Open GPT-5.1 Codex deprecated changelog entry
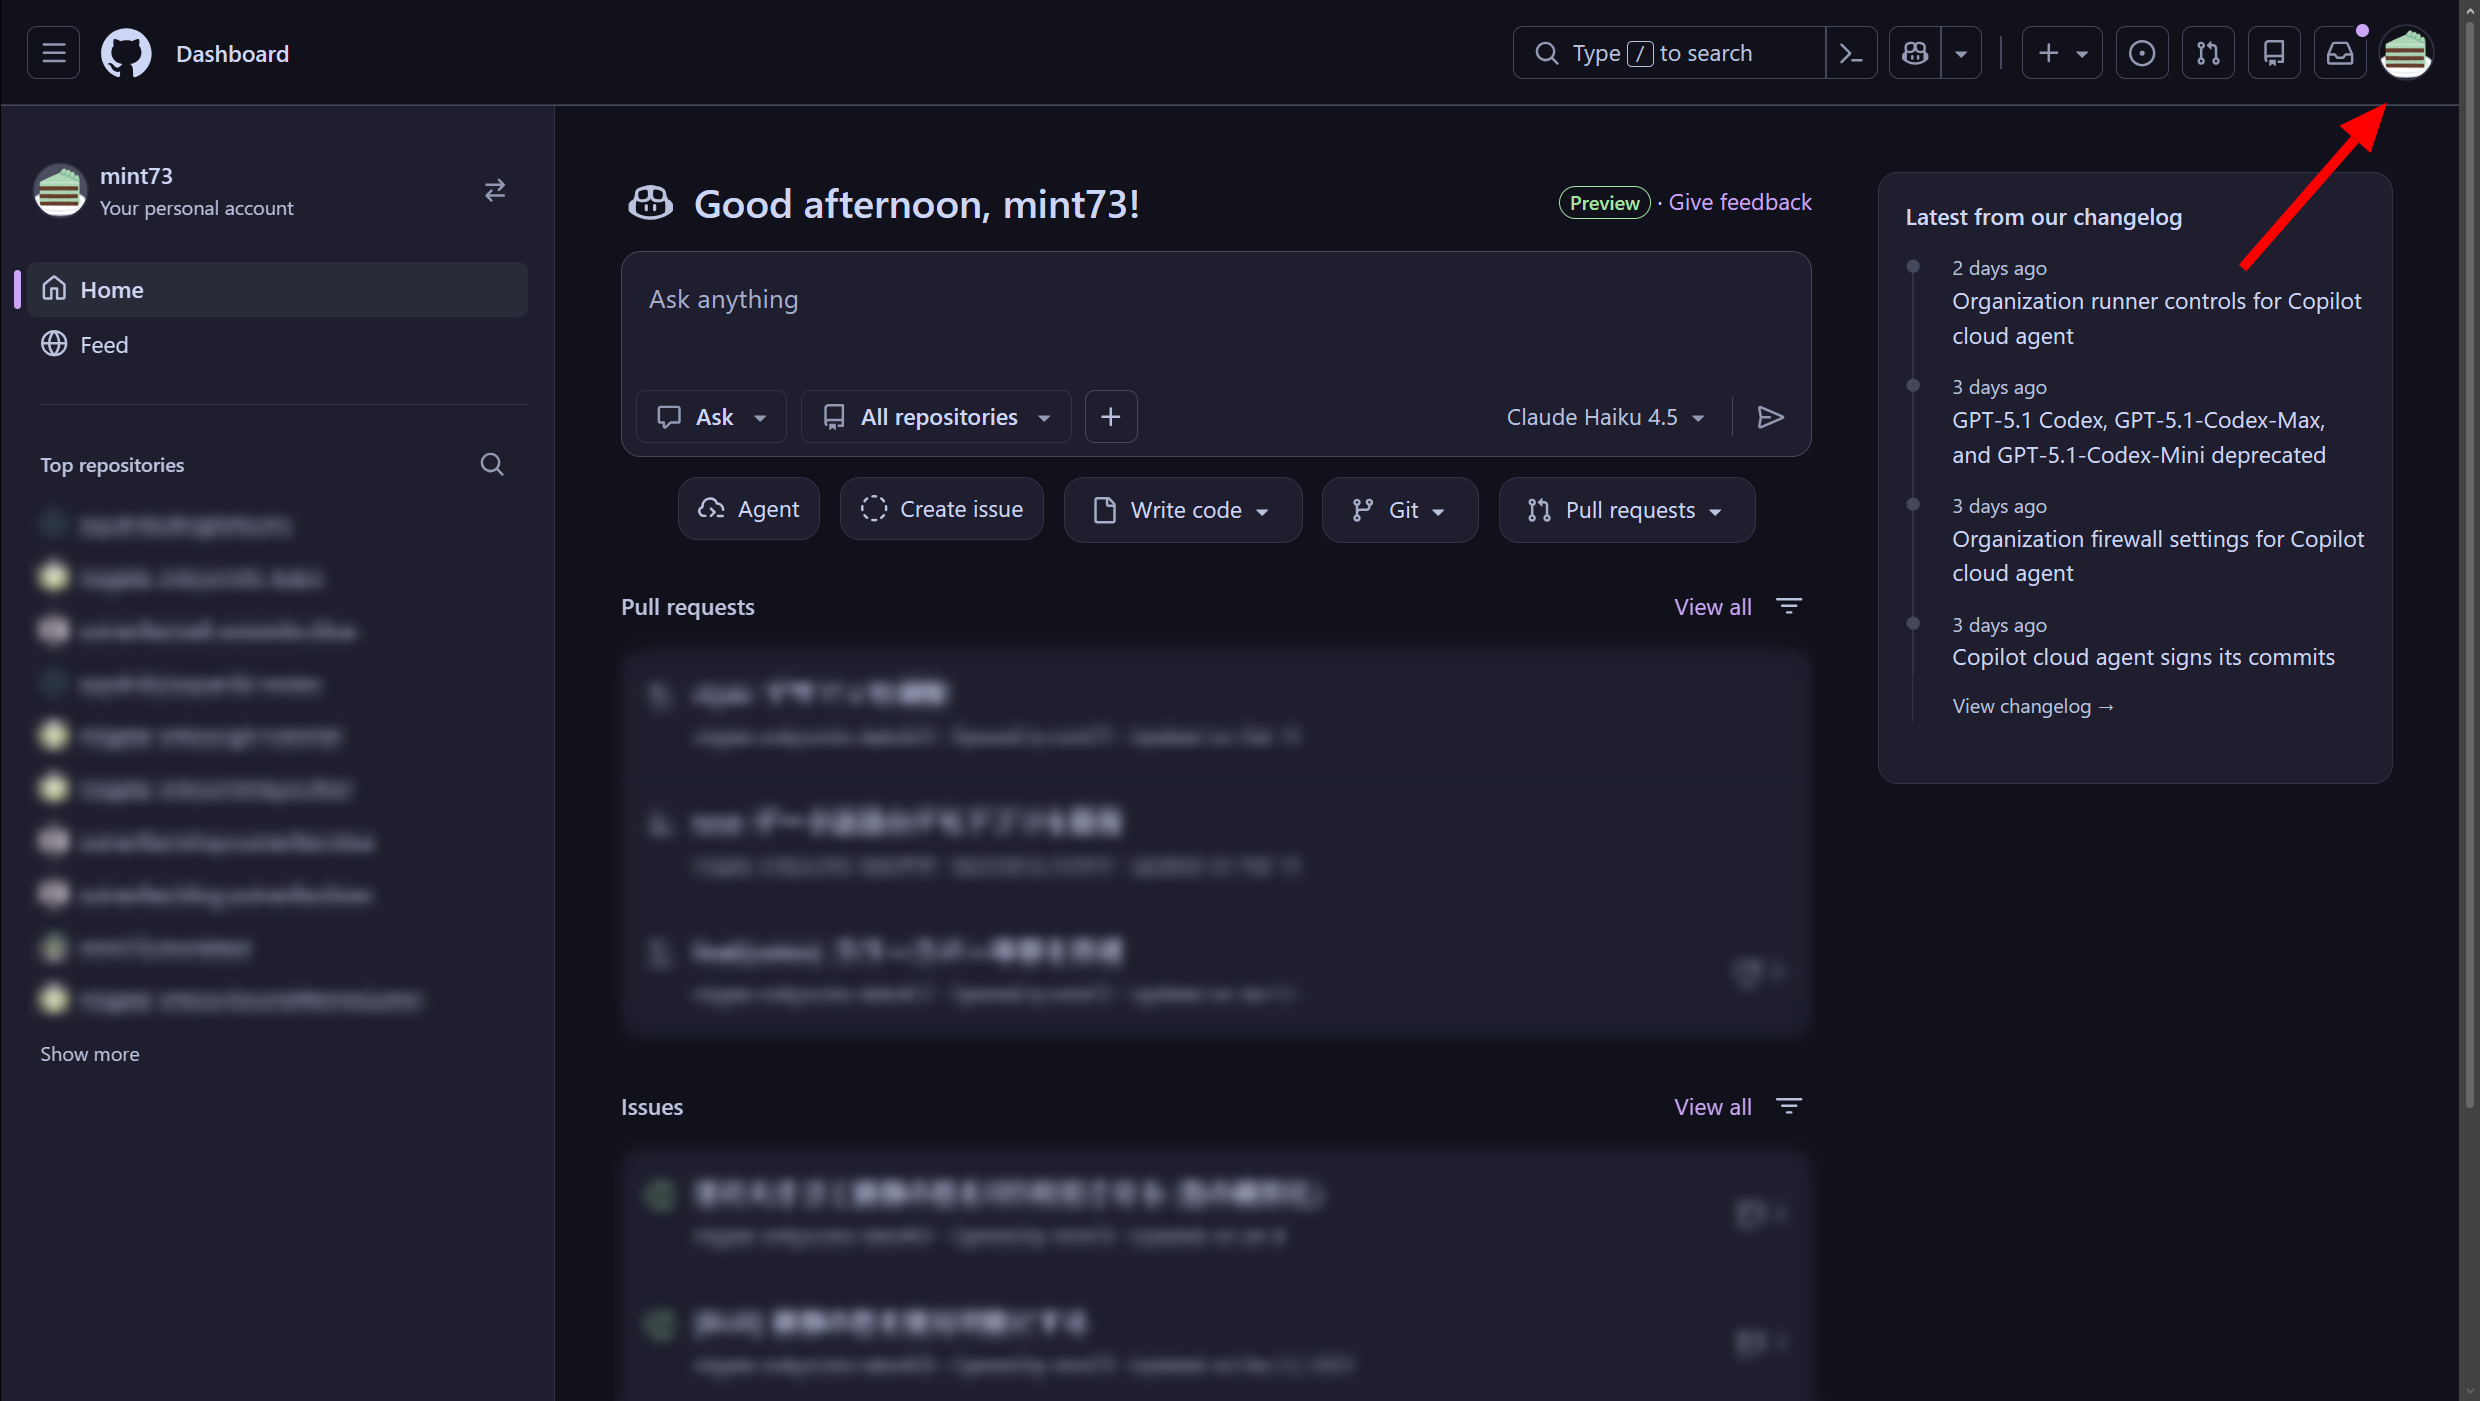 [2139, 438]
